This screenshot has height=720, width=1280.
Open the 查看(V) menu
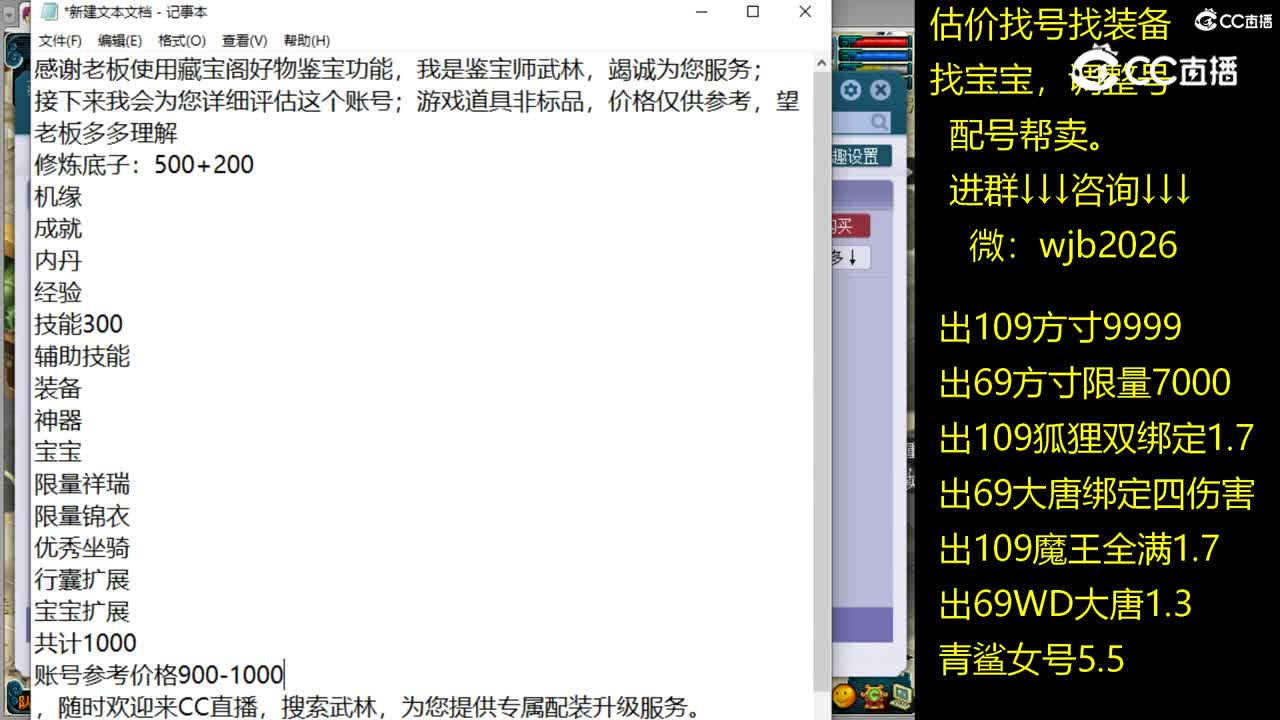(244, 40)
